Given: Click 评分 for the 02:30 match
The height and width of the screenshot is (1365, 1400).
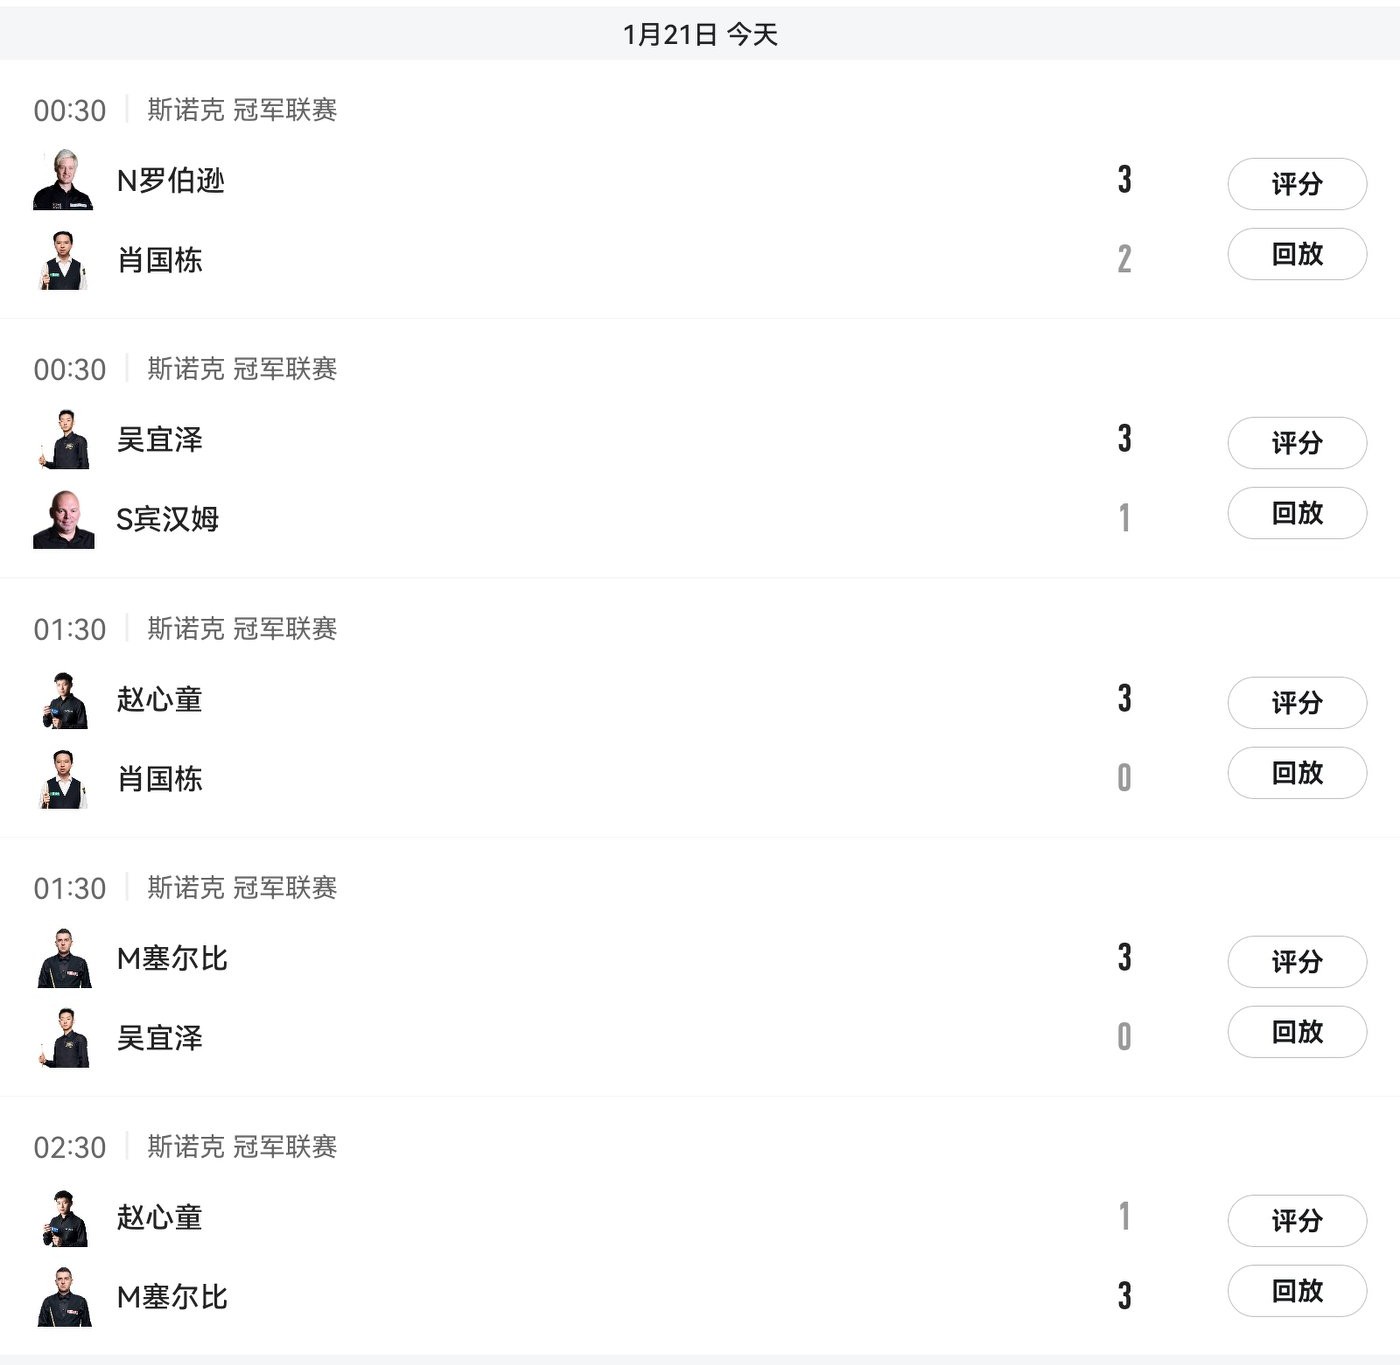Looking at the screenshot, I should (x=1296, y=1221).
